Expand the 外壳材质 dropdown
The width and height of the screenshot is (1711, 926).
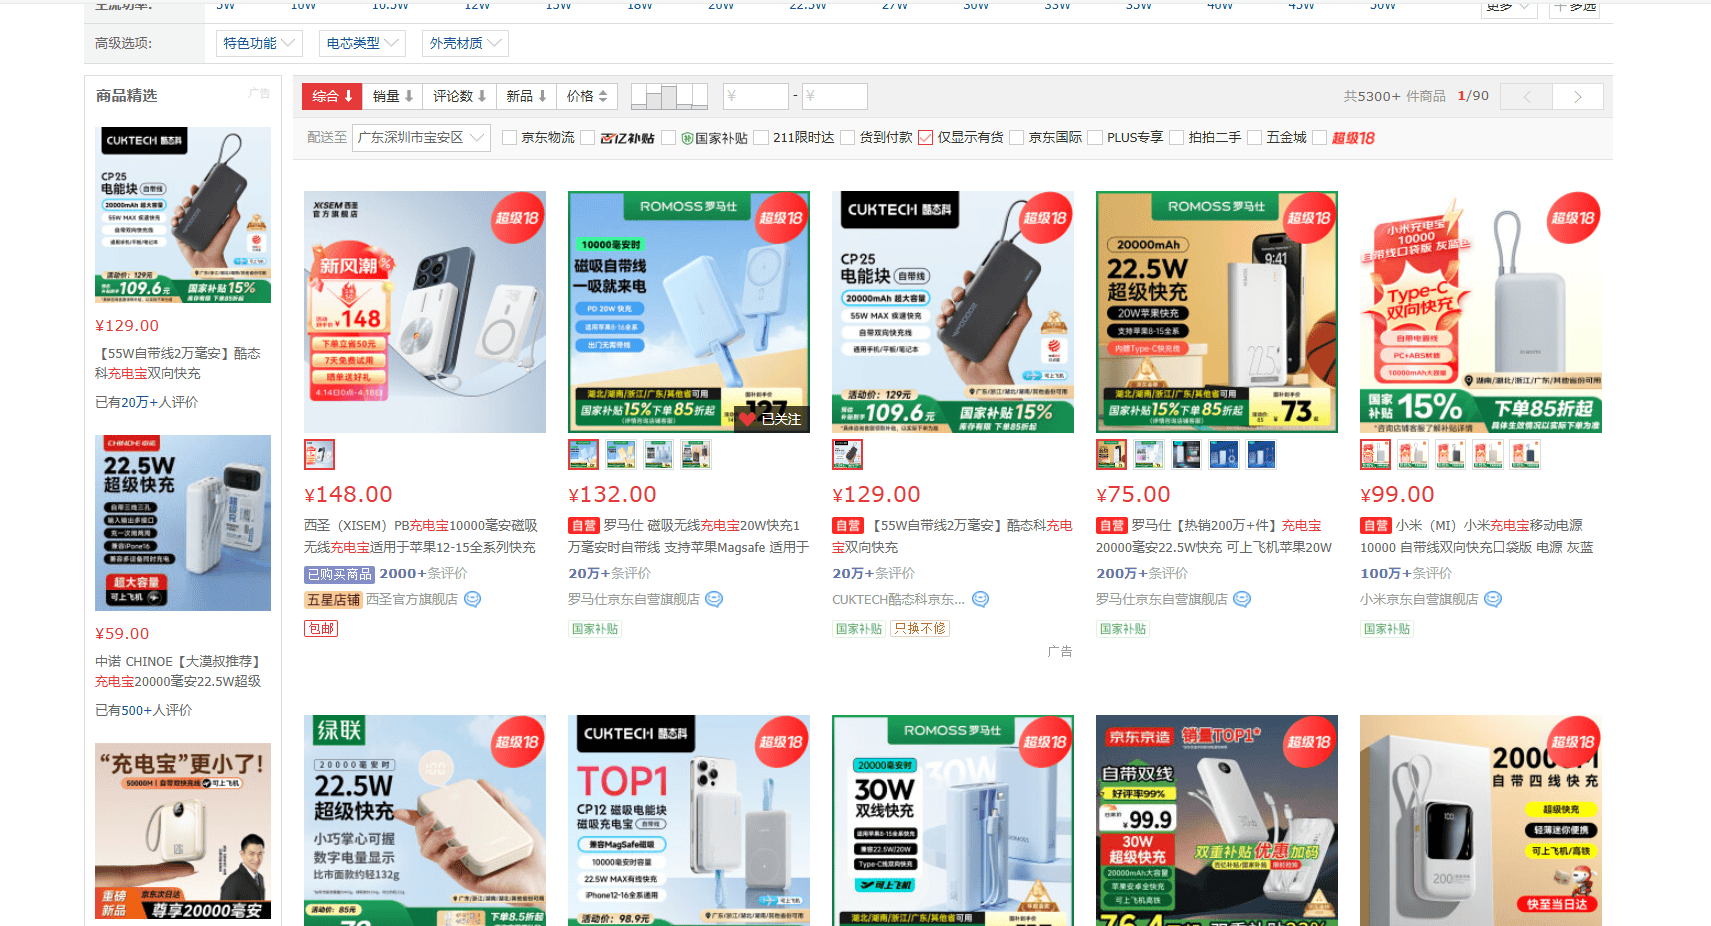[465, 43]
